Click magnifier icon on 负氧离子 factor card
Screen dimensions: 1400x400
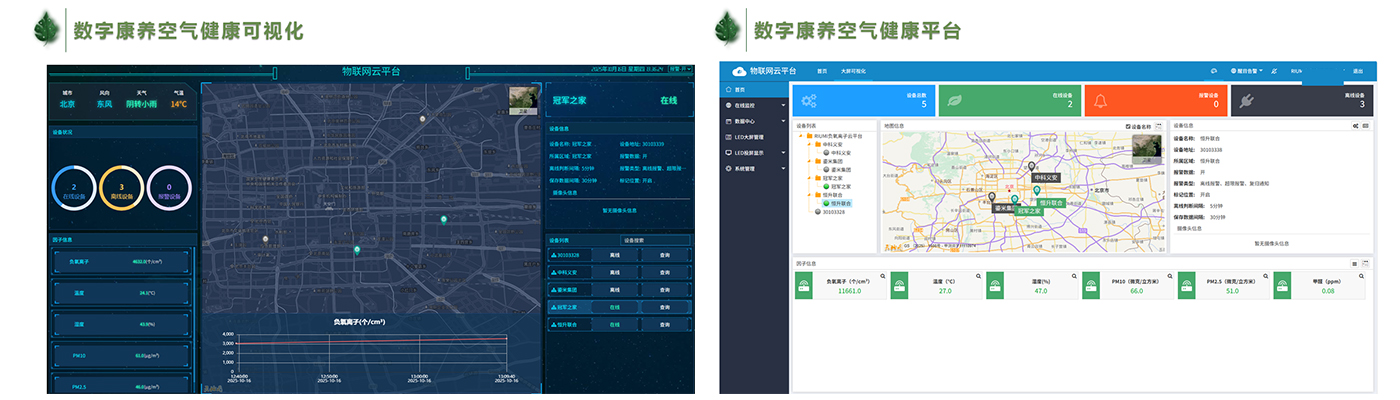pyautogui.click(x=882, y=276)
